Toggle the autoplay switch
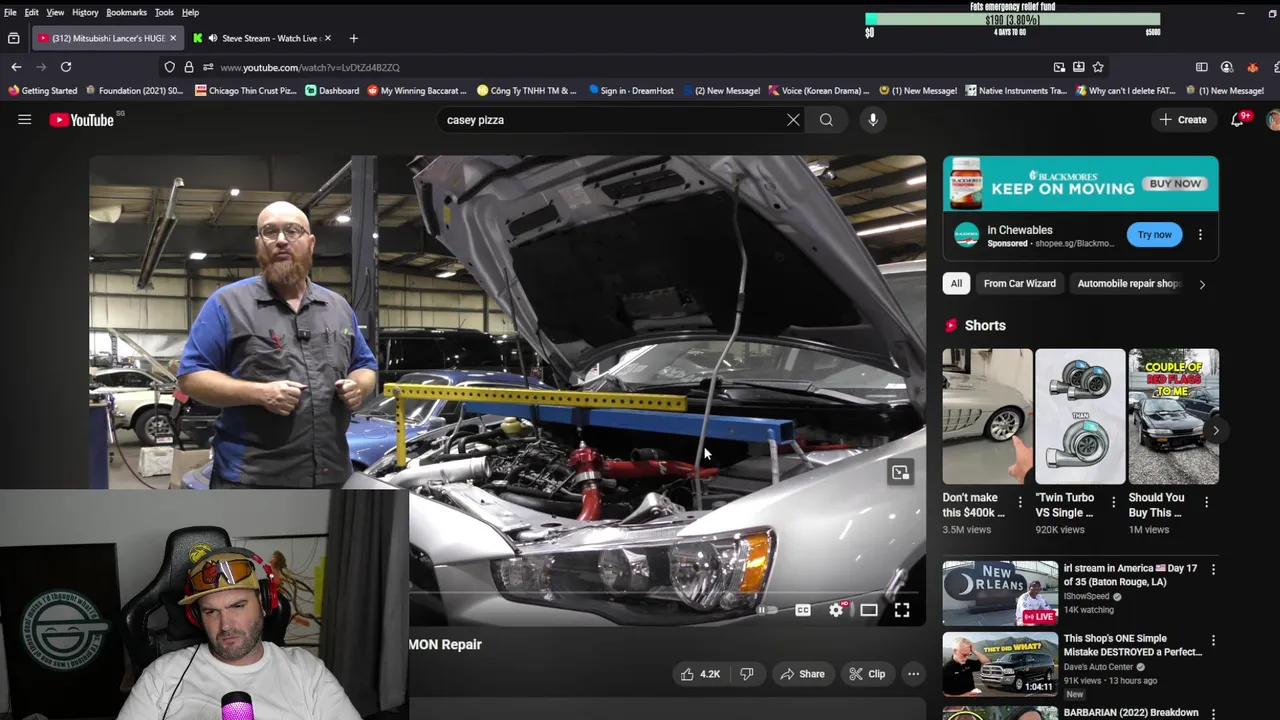Viewport: 1280px width, 720px height. pyautogui.click(x=766, y=610)
